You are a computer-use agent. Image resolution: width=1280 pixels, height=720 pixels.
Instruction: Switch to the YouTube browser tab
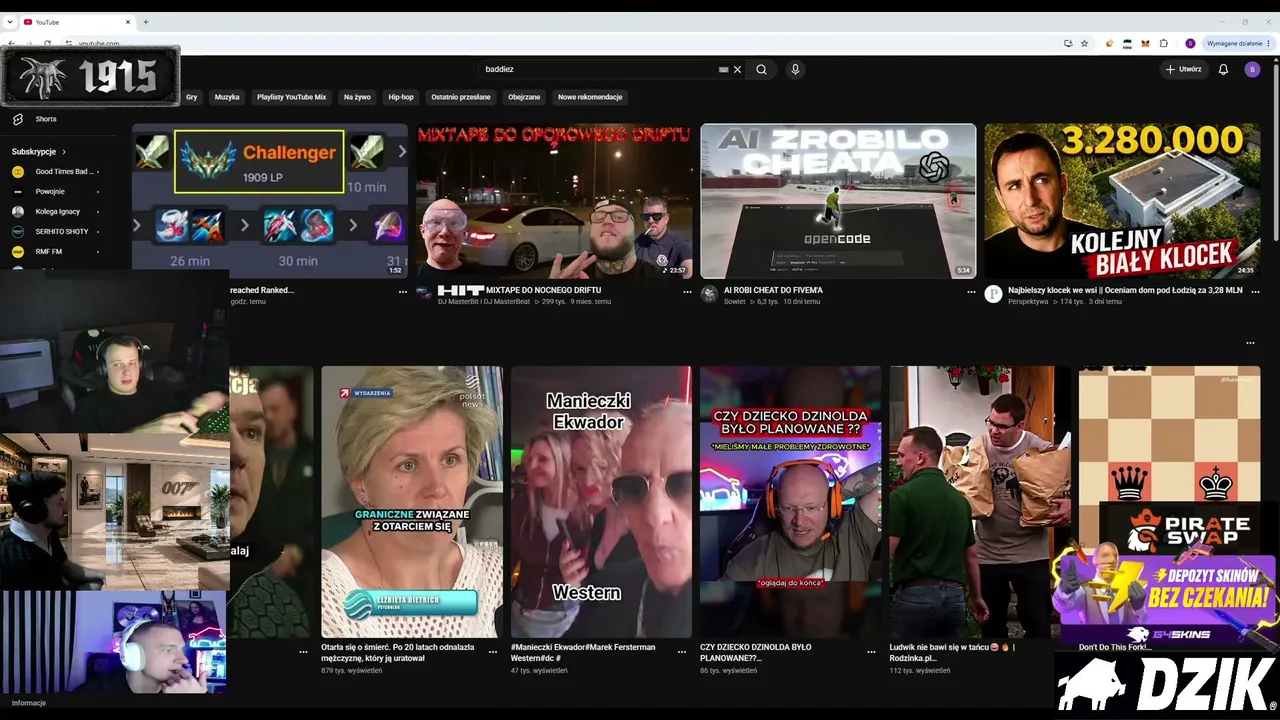coord(75,22)
